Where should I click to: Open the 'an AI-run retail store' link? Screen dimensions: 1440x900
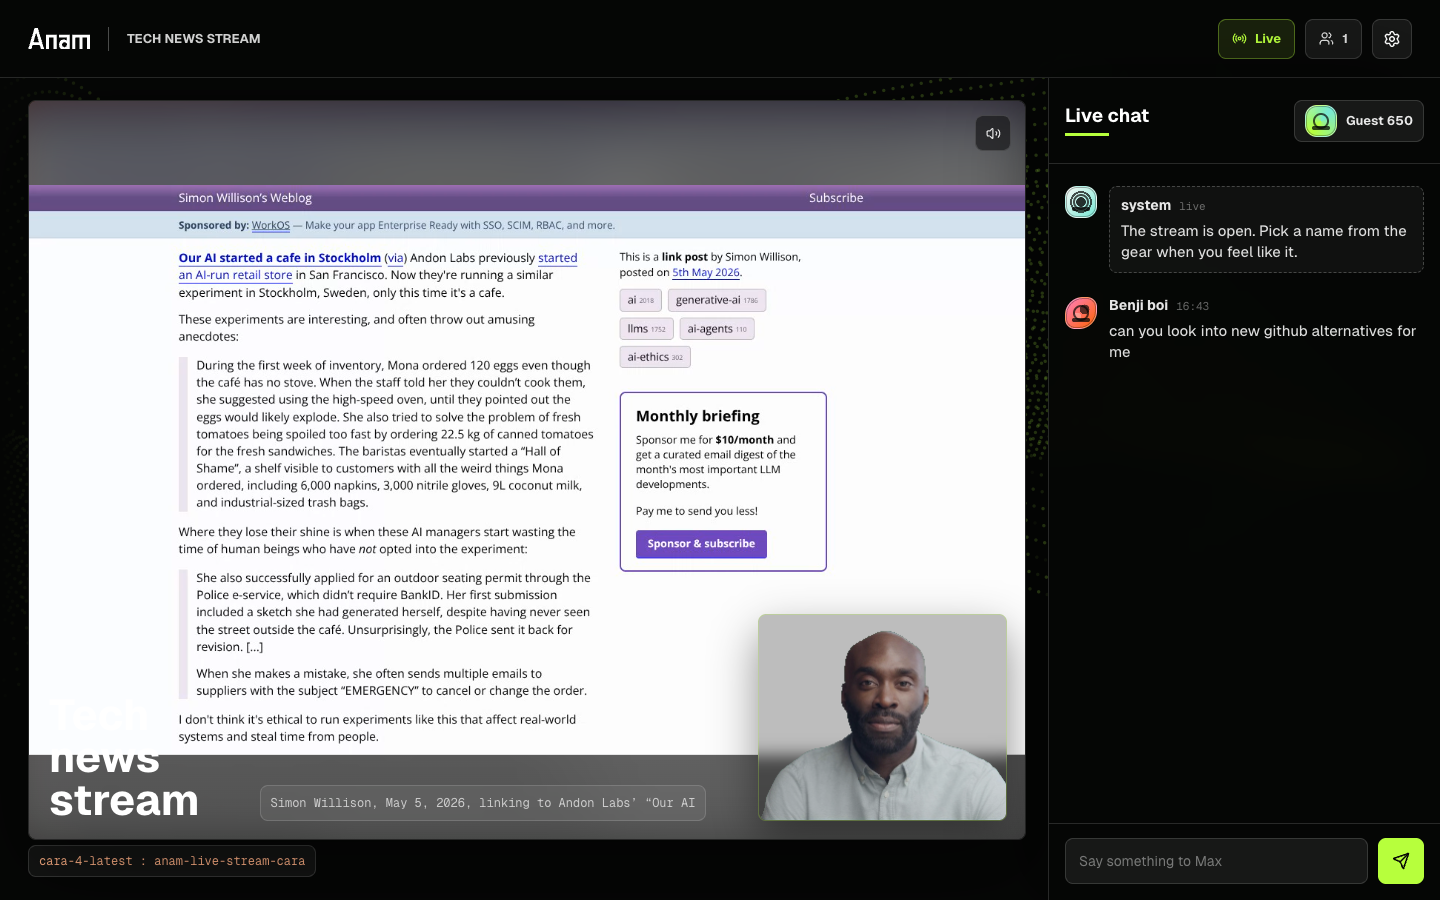click(236, 275)
